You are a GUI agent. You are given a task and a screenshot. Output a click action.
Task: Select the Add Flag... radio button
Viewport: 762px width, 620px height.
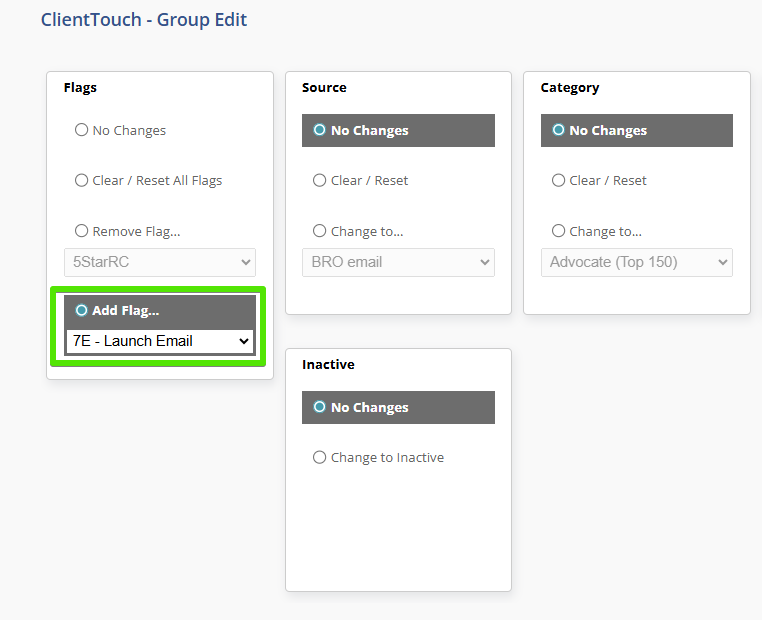pyautogui.click(x=82, y=311)
